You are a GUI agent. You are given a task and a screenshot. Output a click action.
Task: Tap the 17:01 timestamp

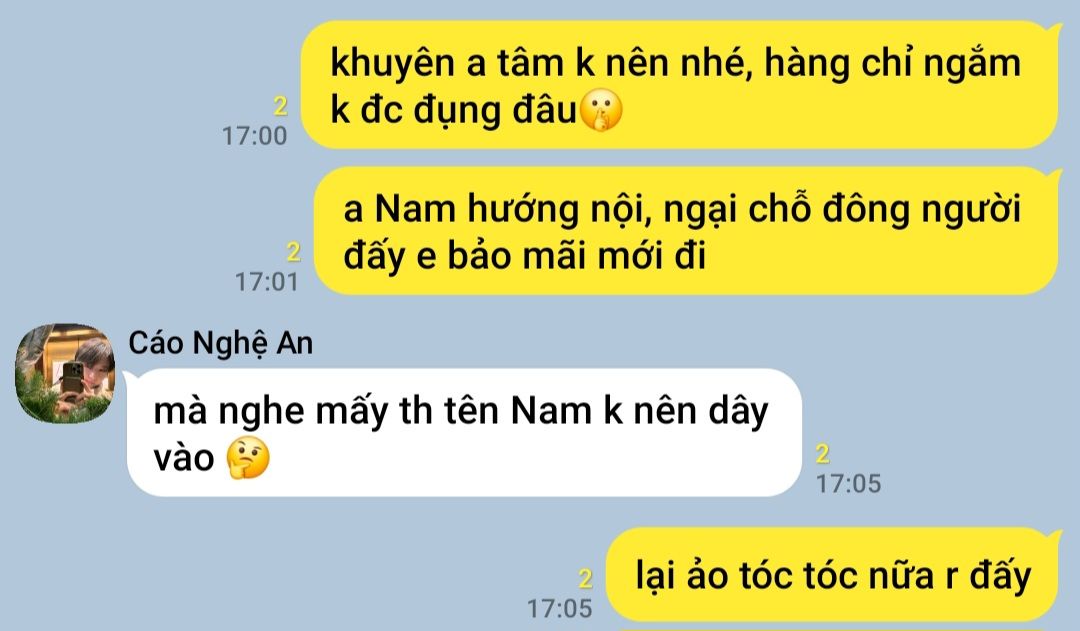pos(267,282)
